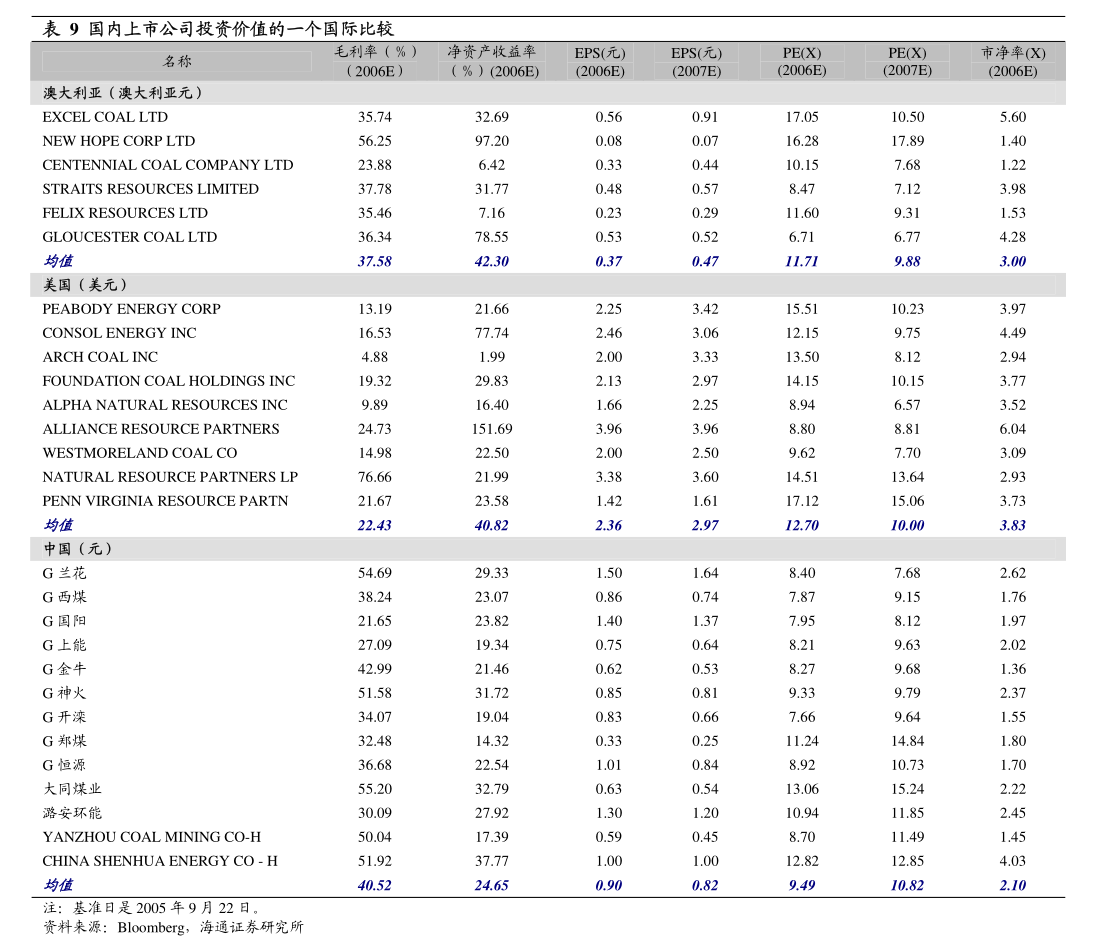Click the note 基准日是 2005 年 9 月 22 日

(x=166, y=908)
